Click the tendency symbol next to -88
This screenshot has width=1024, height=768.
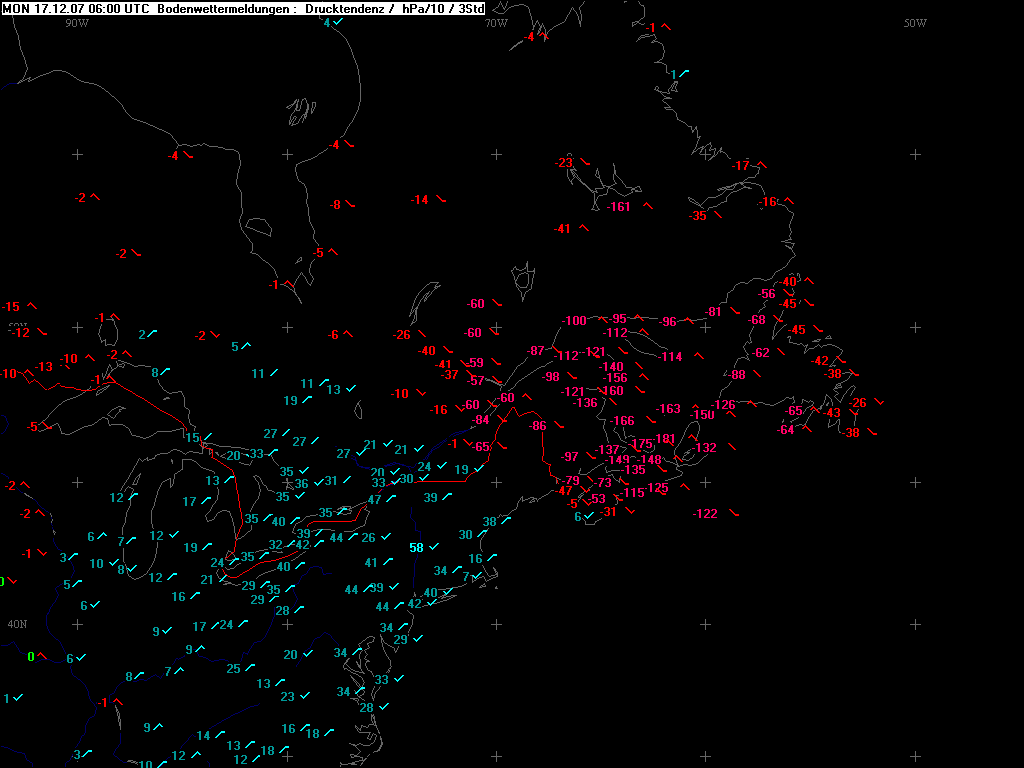point(760,375)
